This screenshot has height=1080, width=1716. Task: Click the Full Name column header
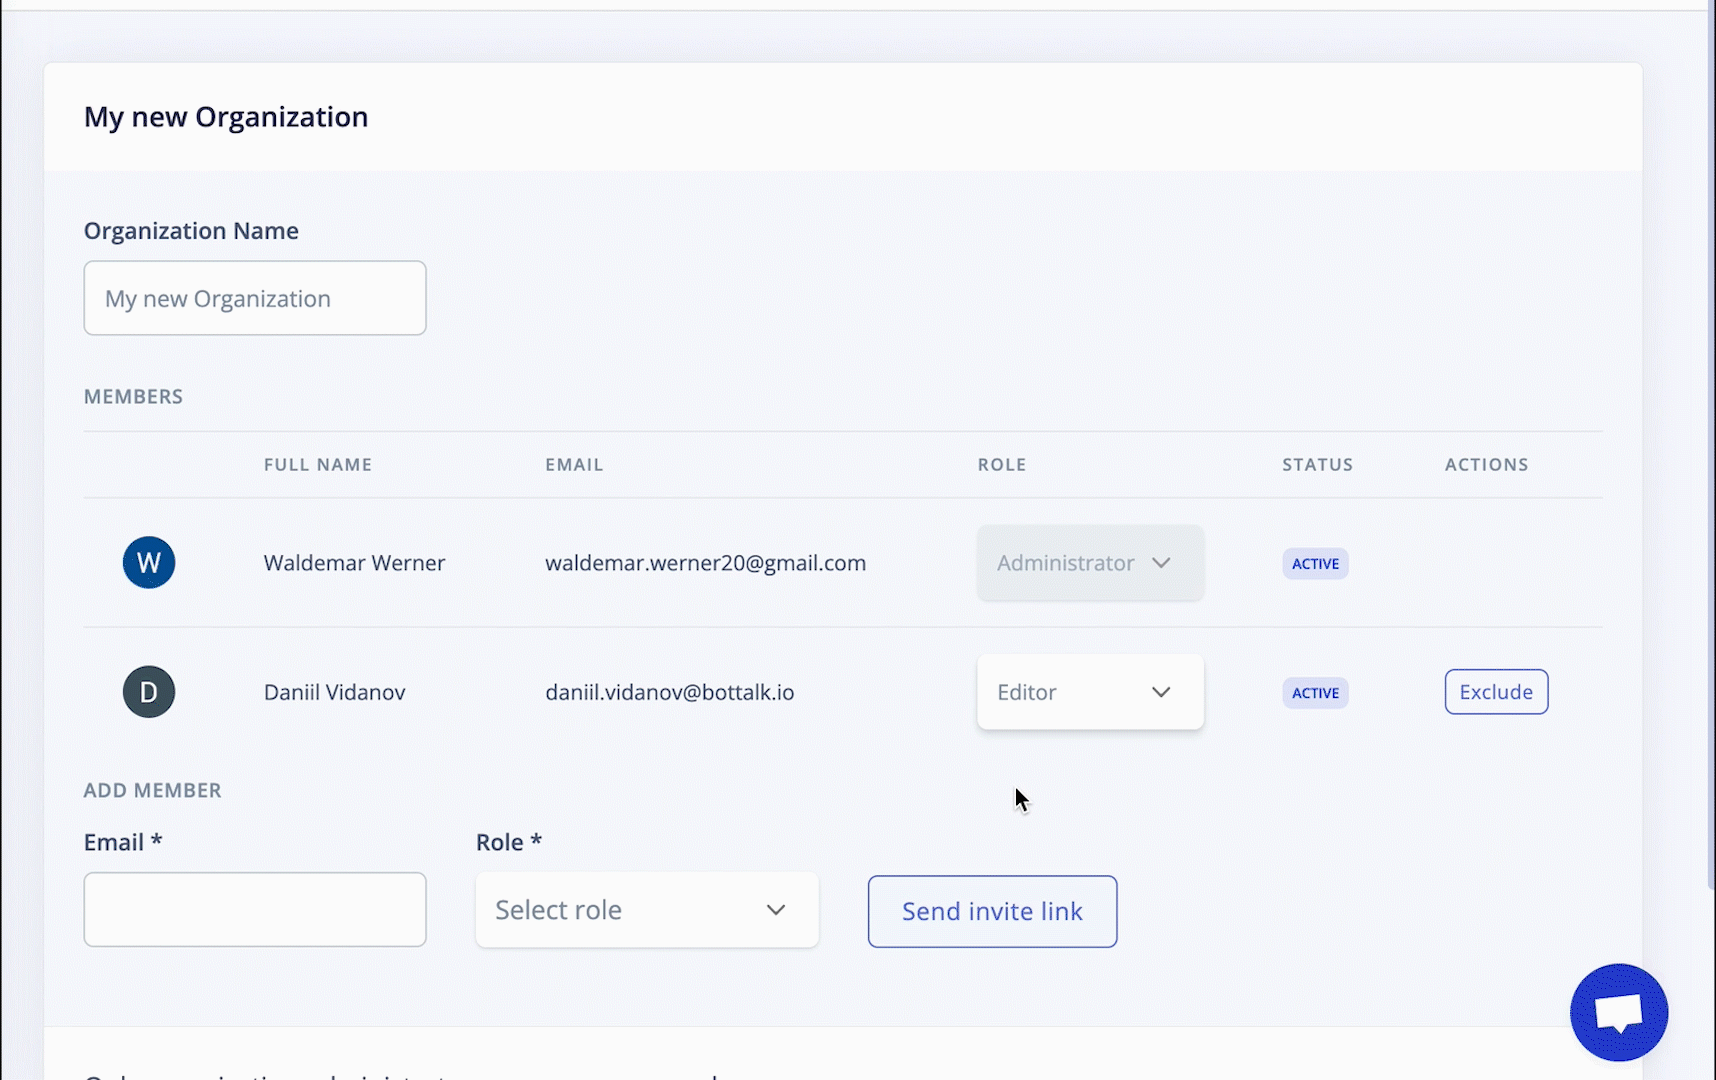318,465
